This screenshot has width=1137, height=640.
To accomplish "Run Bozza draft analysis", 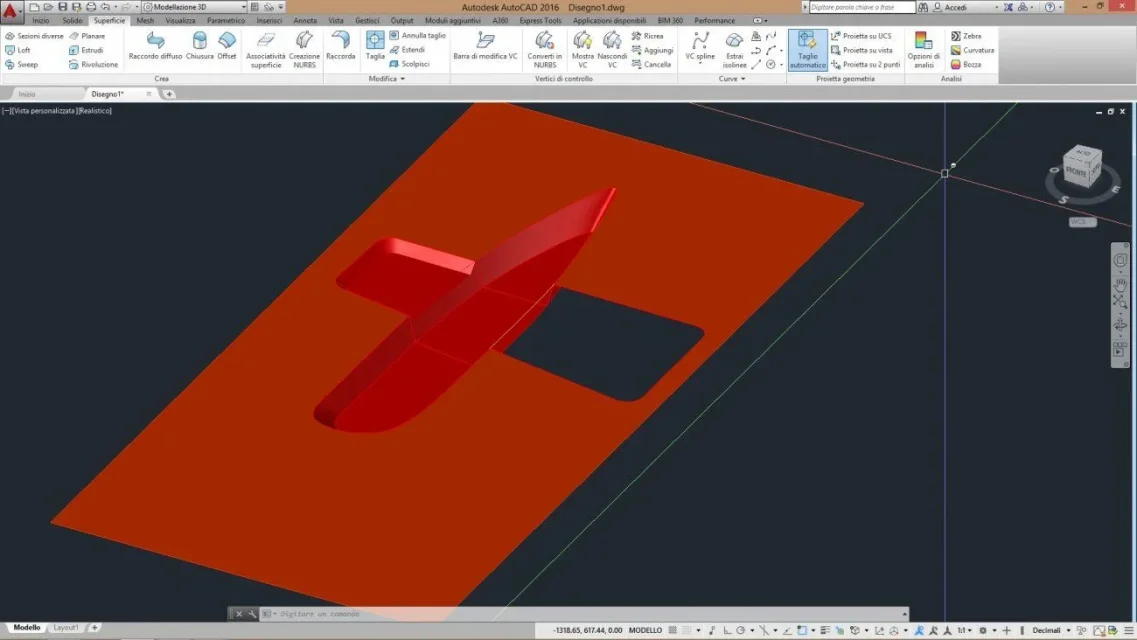I will point(966,65).
